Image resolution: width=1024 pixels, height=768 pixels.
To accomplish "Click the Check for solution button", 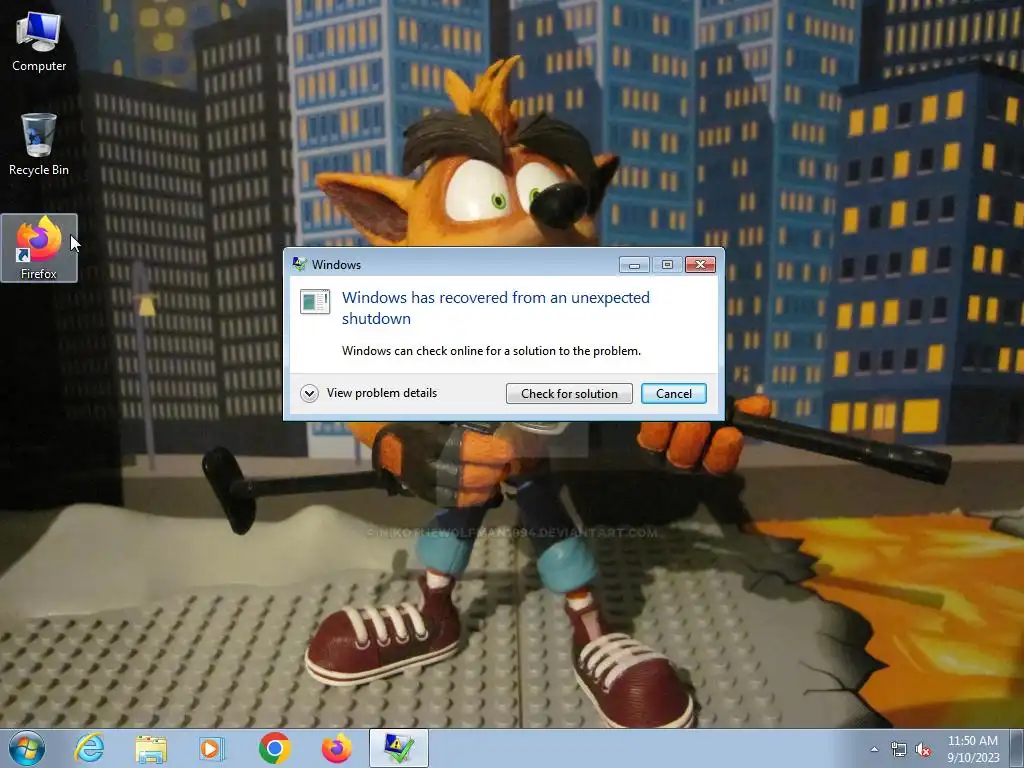I will 569,393.
